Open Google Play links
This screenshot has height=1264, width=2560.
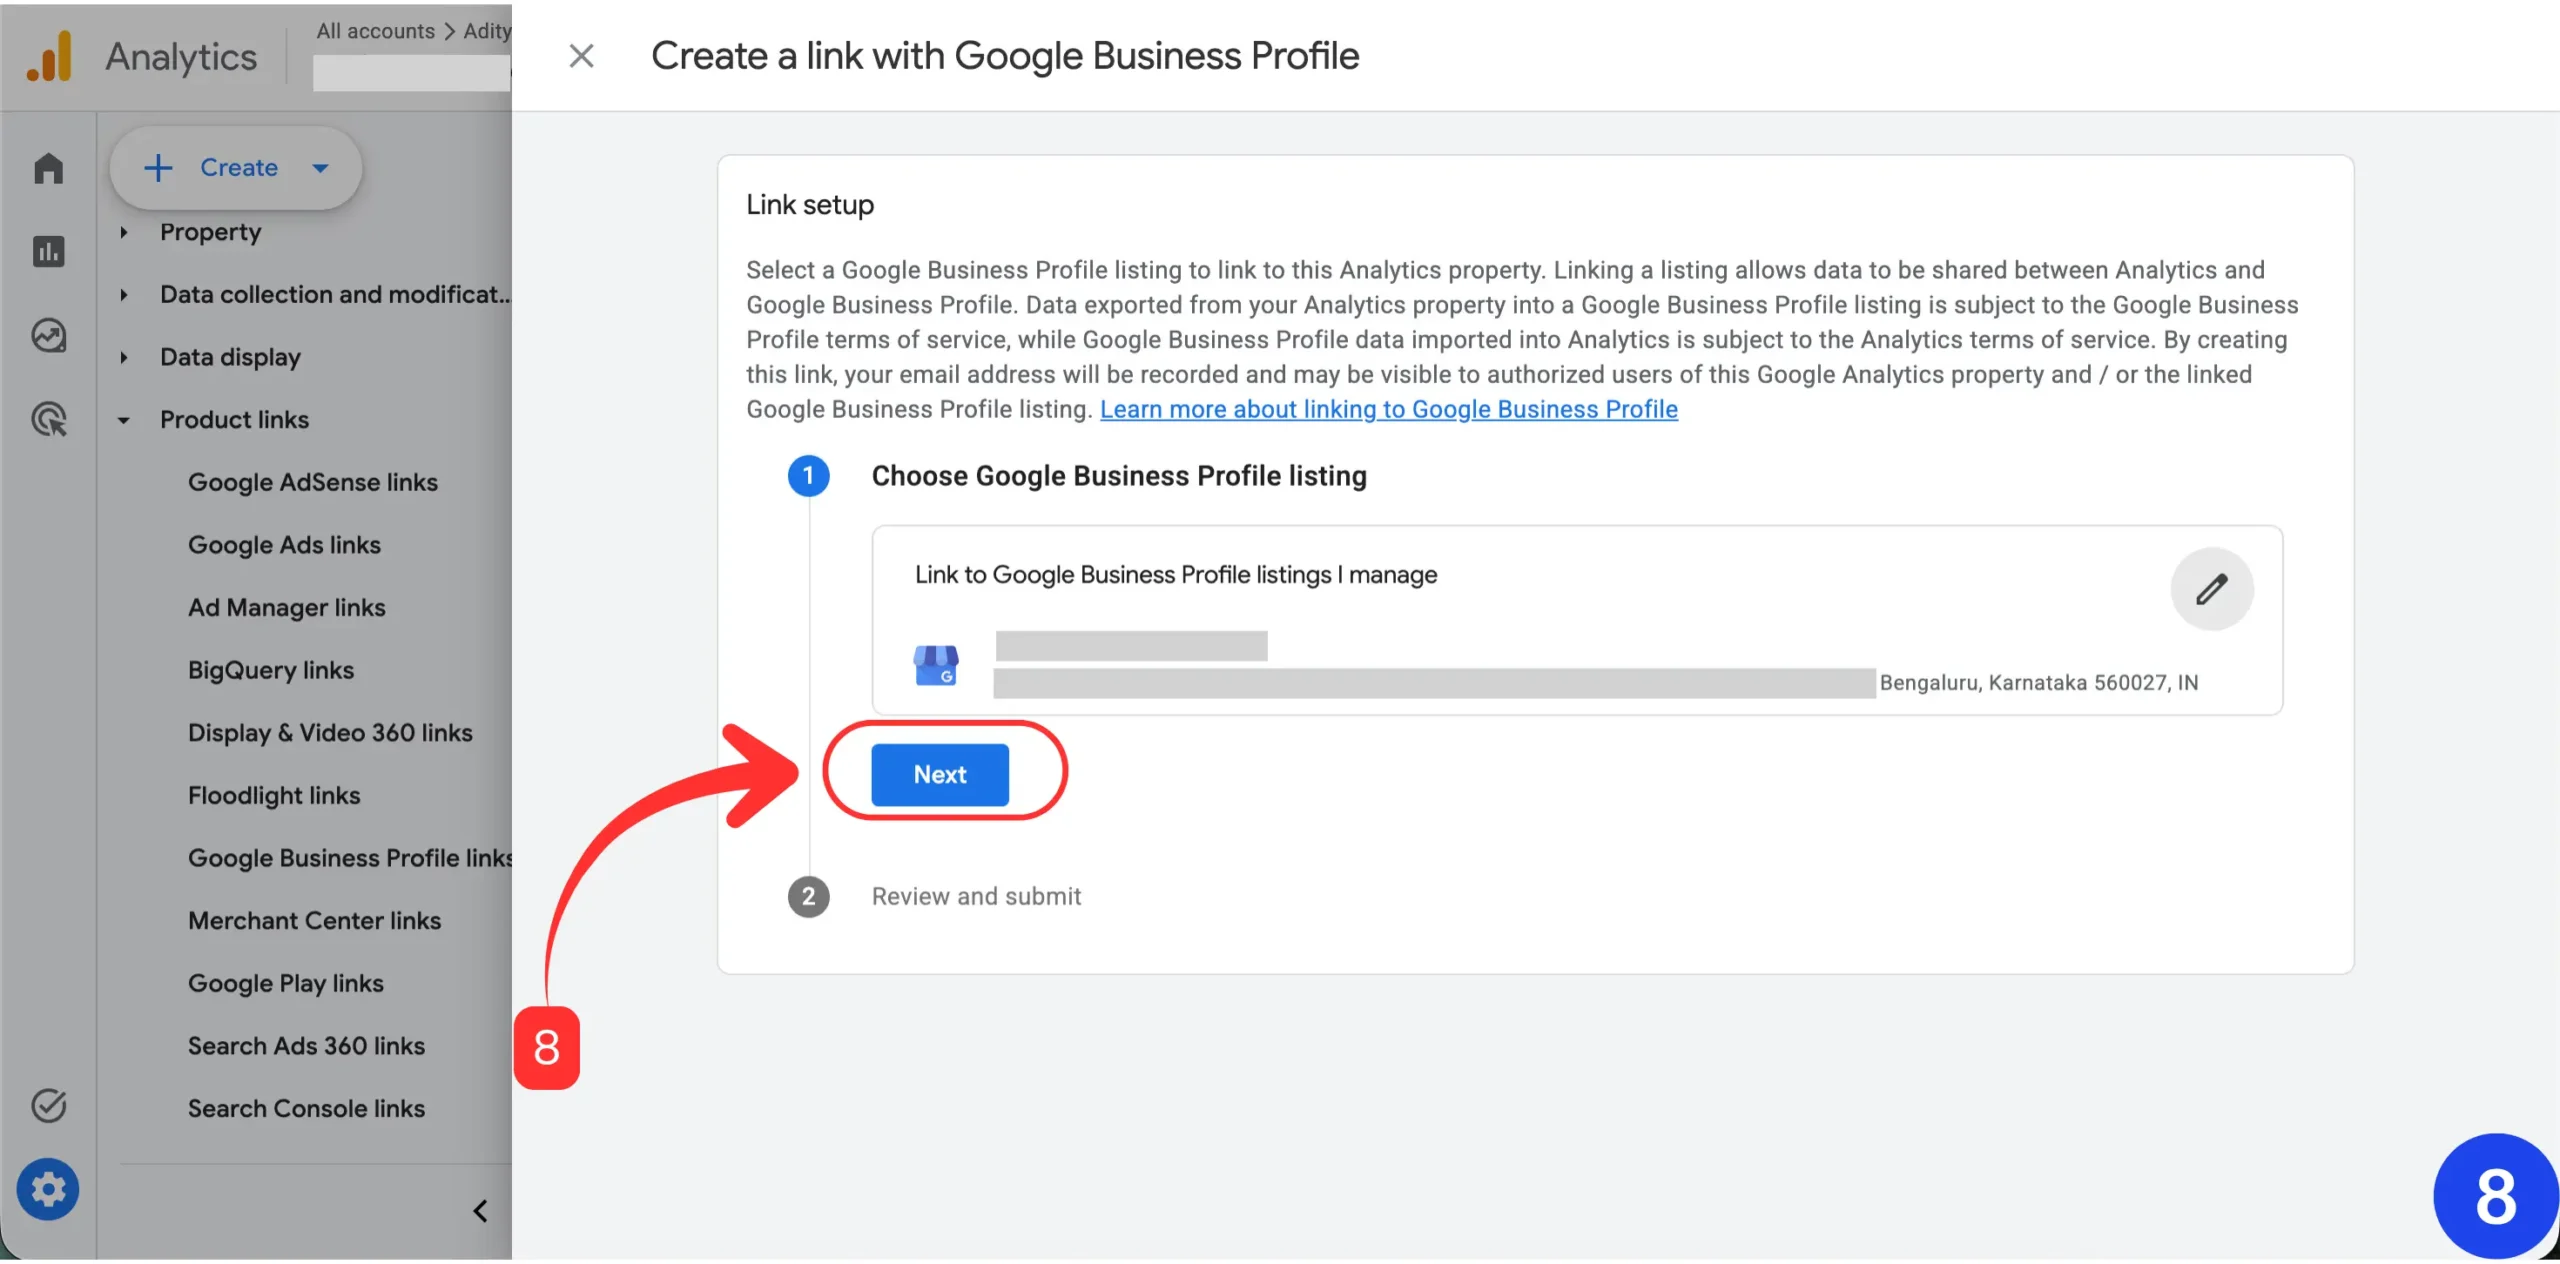(x=285, y=984)
